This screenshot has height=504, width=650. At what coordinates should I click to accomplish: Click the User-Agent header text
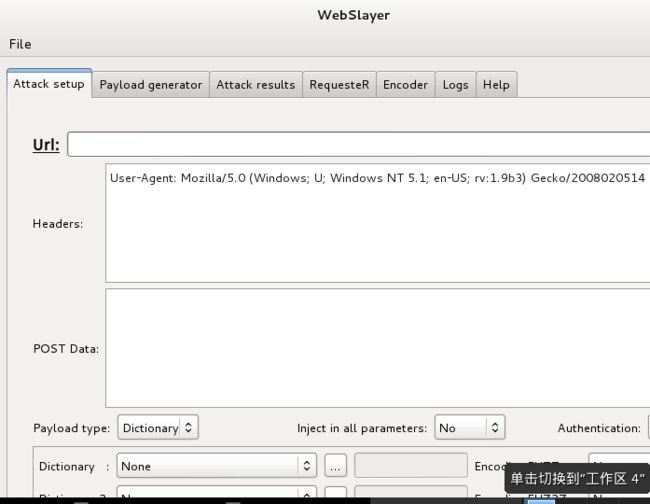point(377,178)
